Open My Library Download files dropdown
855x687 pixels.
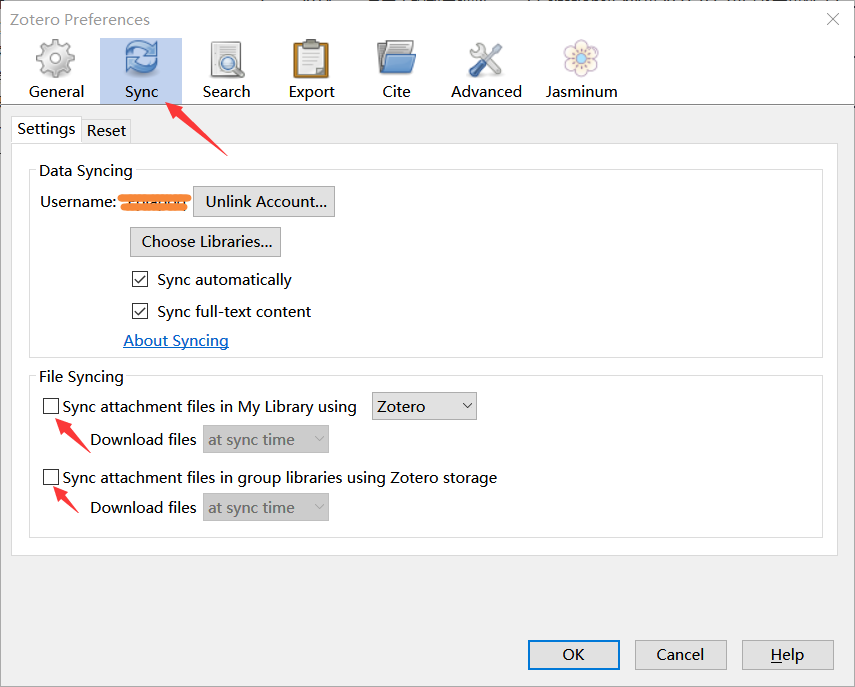click(x=266, y=439)
